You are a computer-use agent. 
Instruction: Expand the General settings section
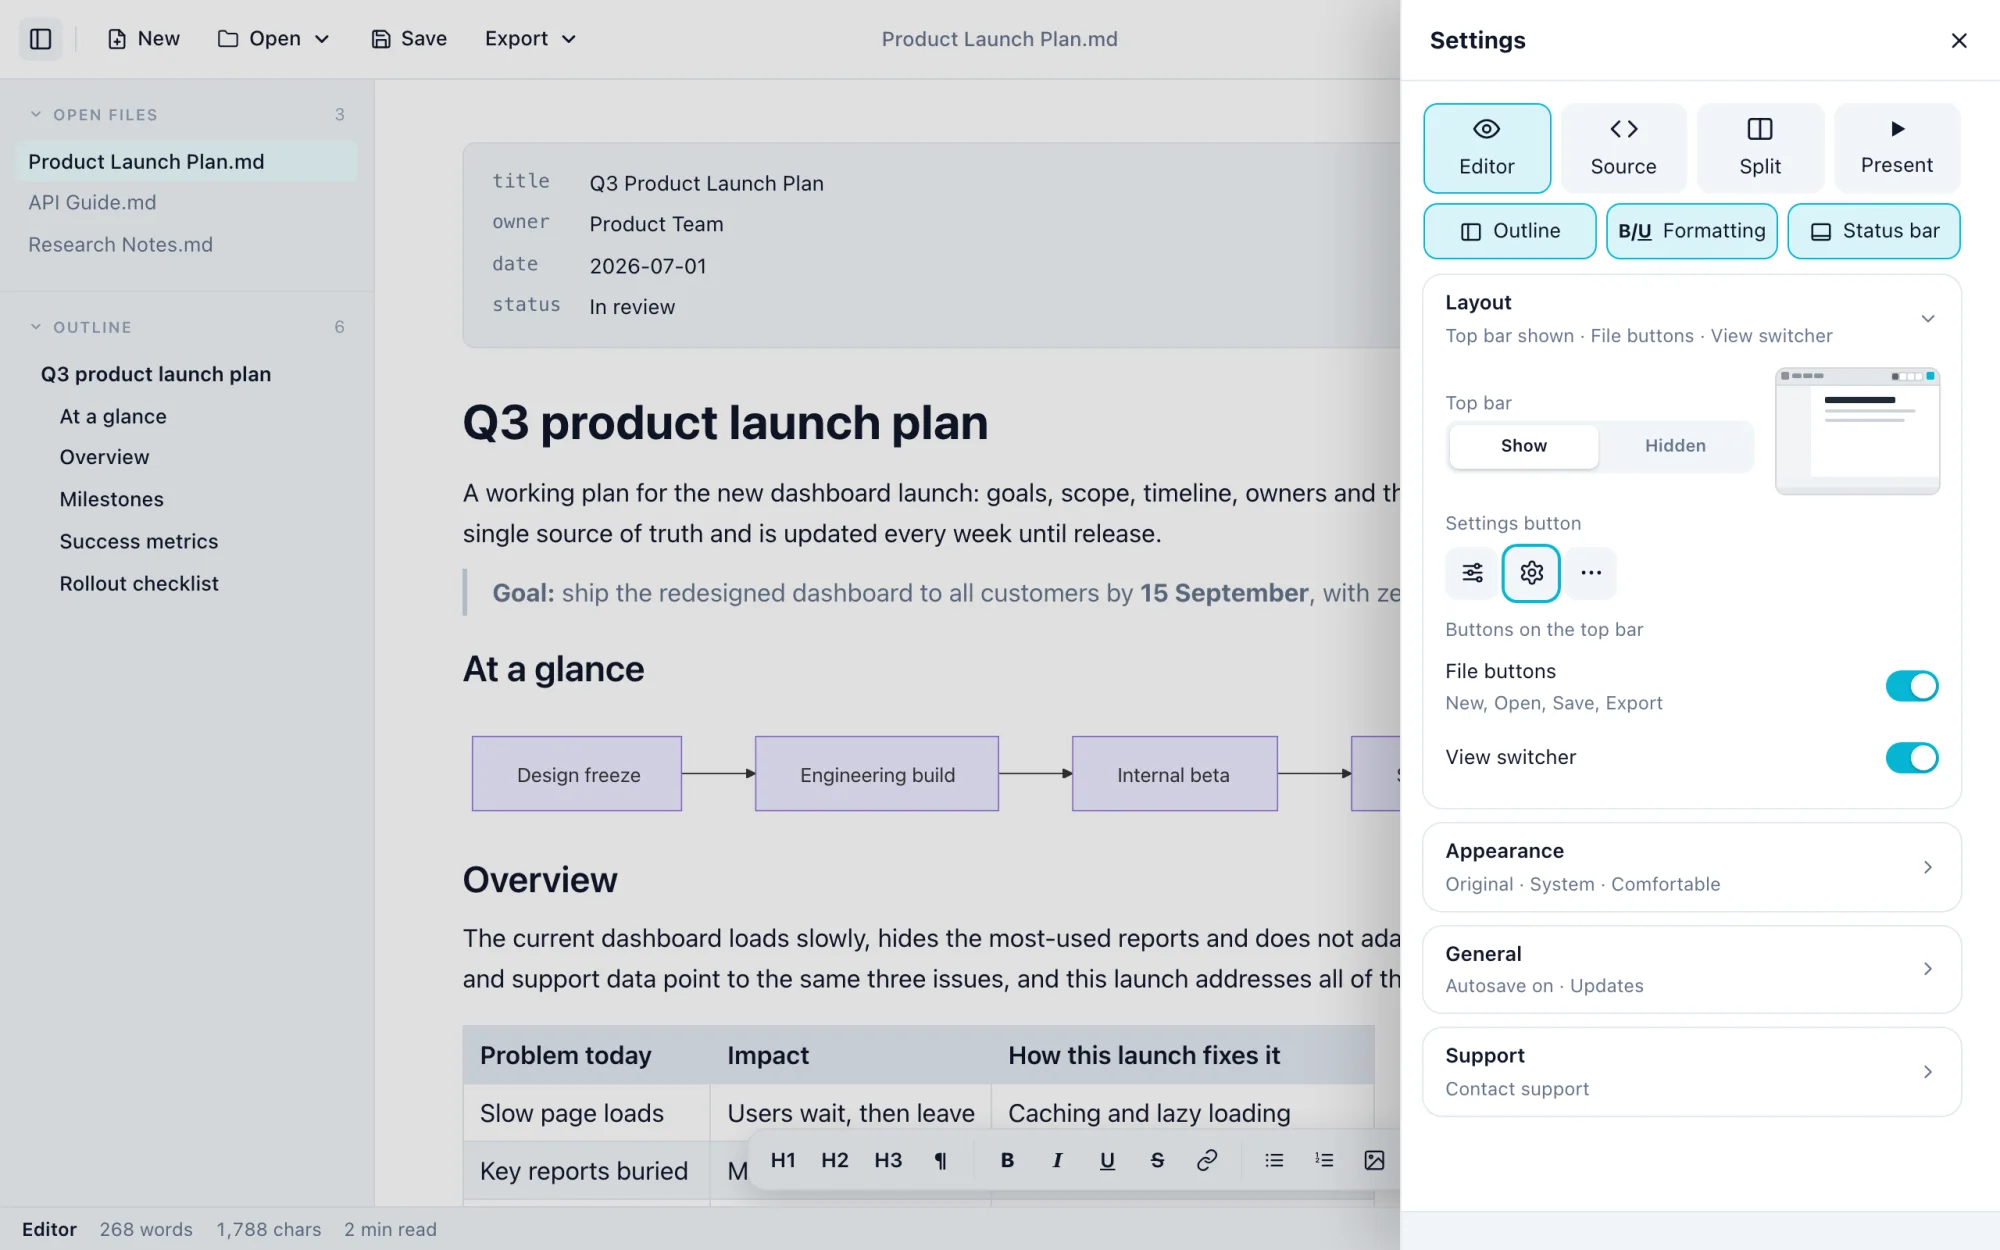pos(1691,969)
